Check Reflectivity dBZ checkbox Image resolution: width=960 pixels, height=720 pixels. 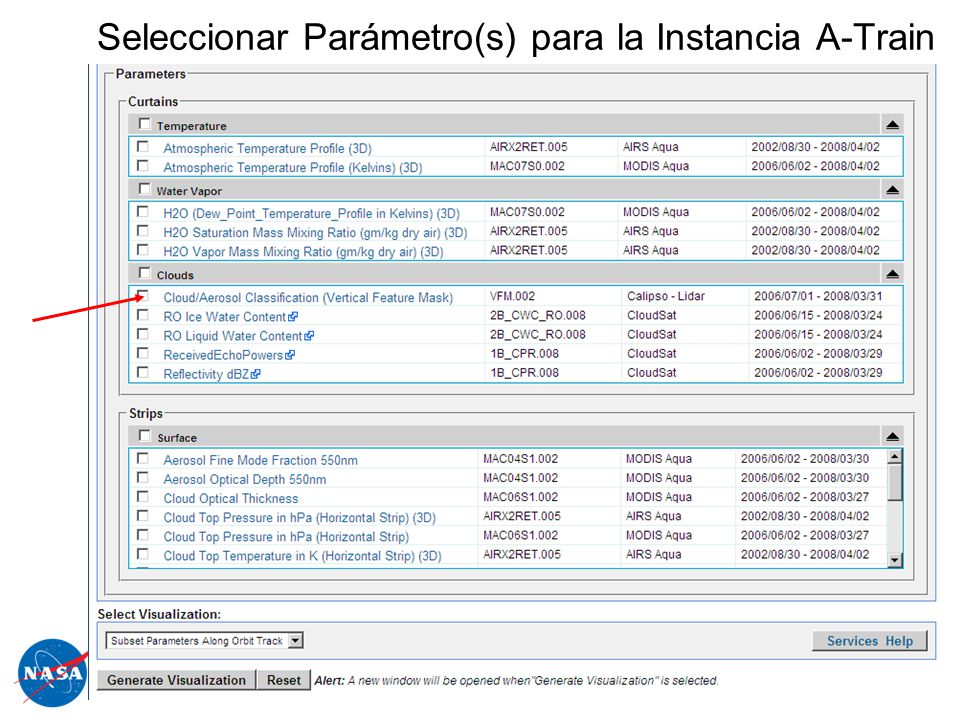point(143,372)
